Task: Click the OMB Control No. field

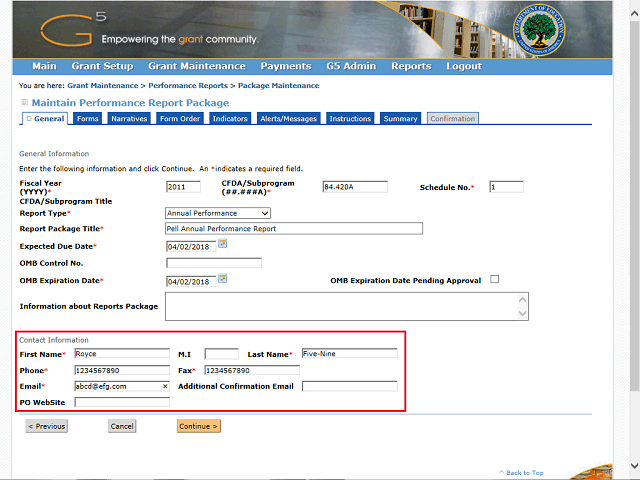Action: tap(214, 263)
